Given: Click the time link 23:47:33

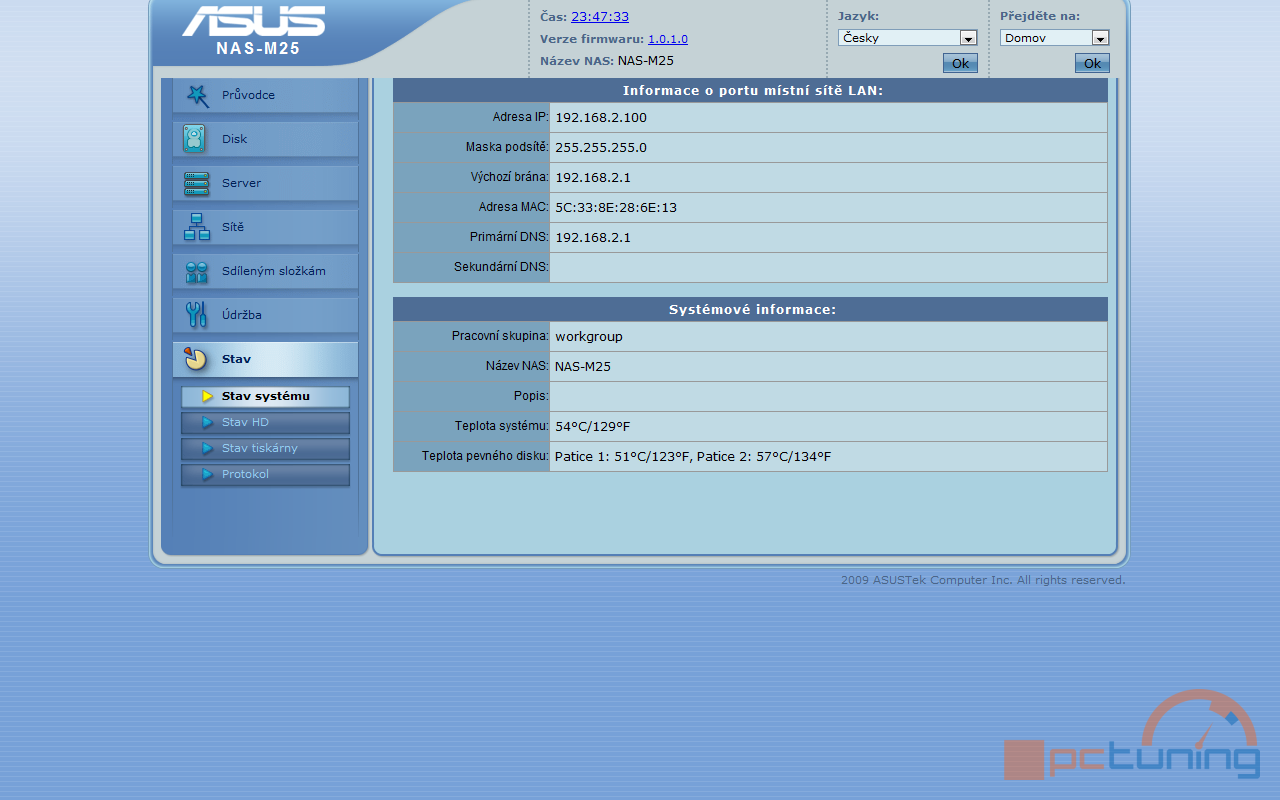Looking at the screenshot, I should pyautogui.click(x=600, y=17).
